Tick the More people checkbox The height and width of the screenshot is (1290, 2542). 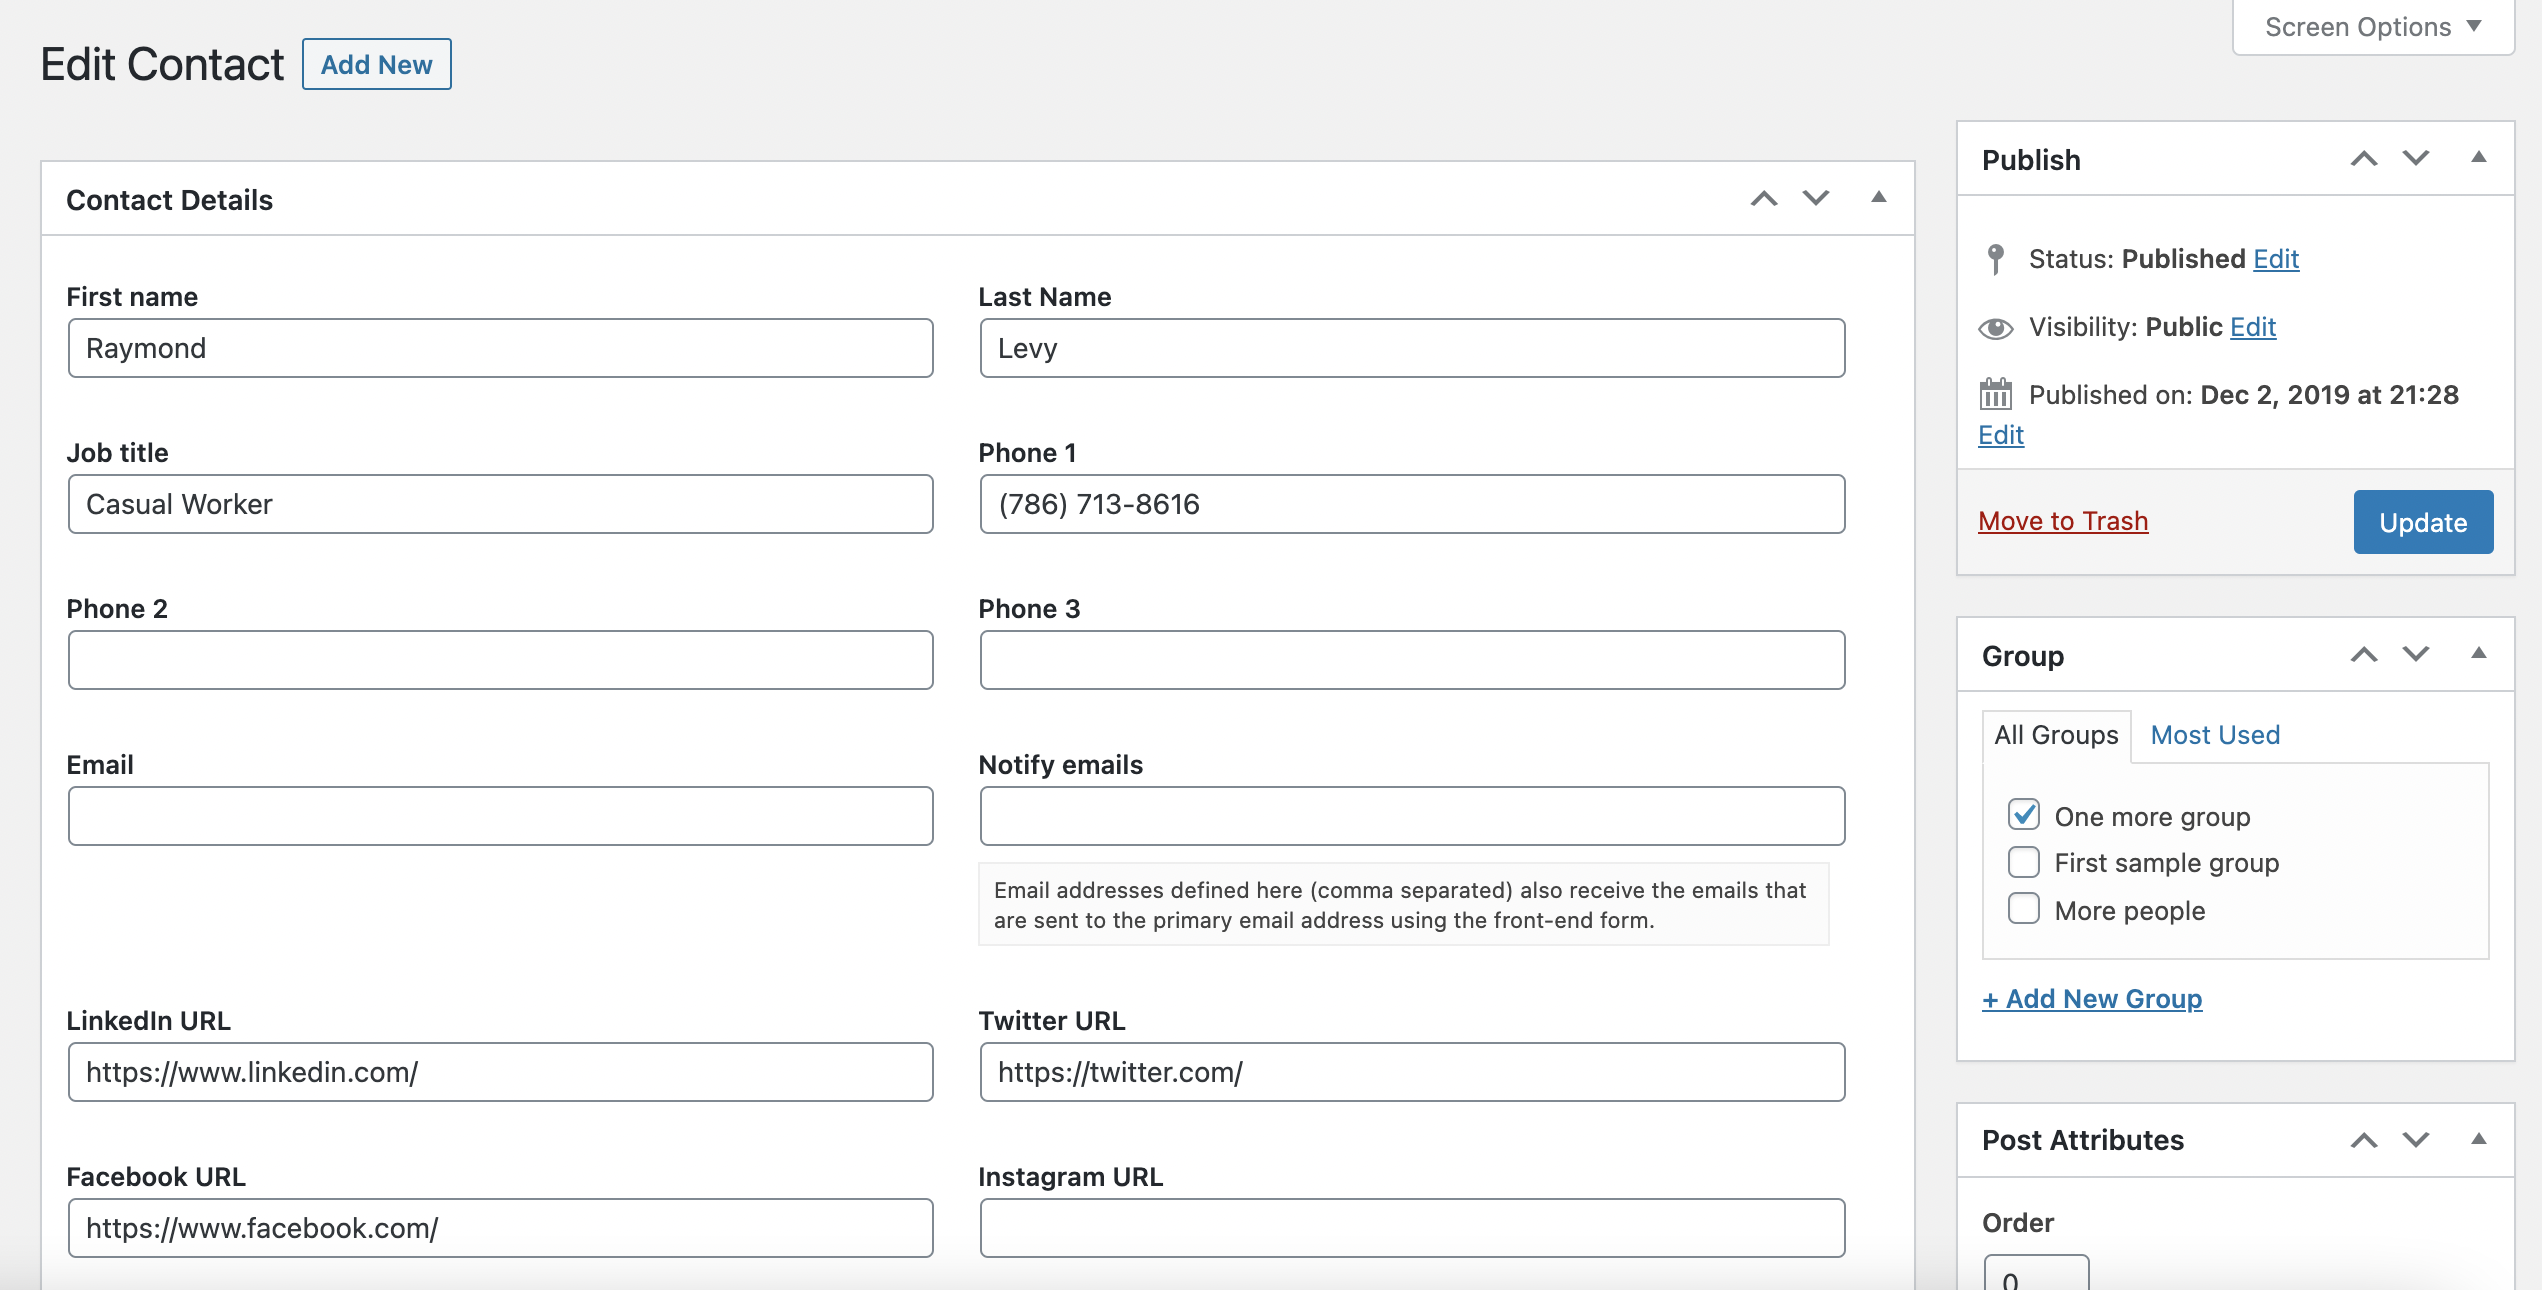click(2024, 909)
